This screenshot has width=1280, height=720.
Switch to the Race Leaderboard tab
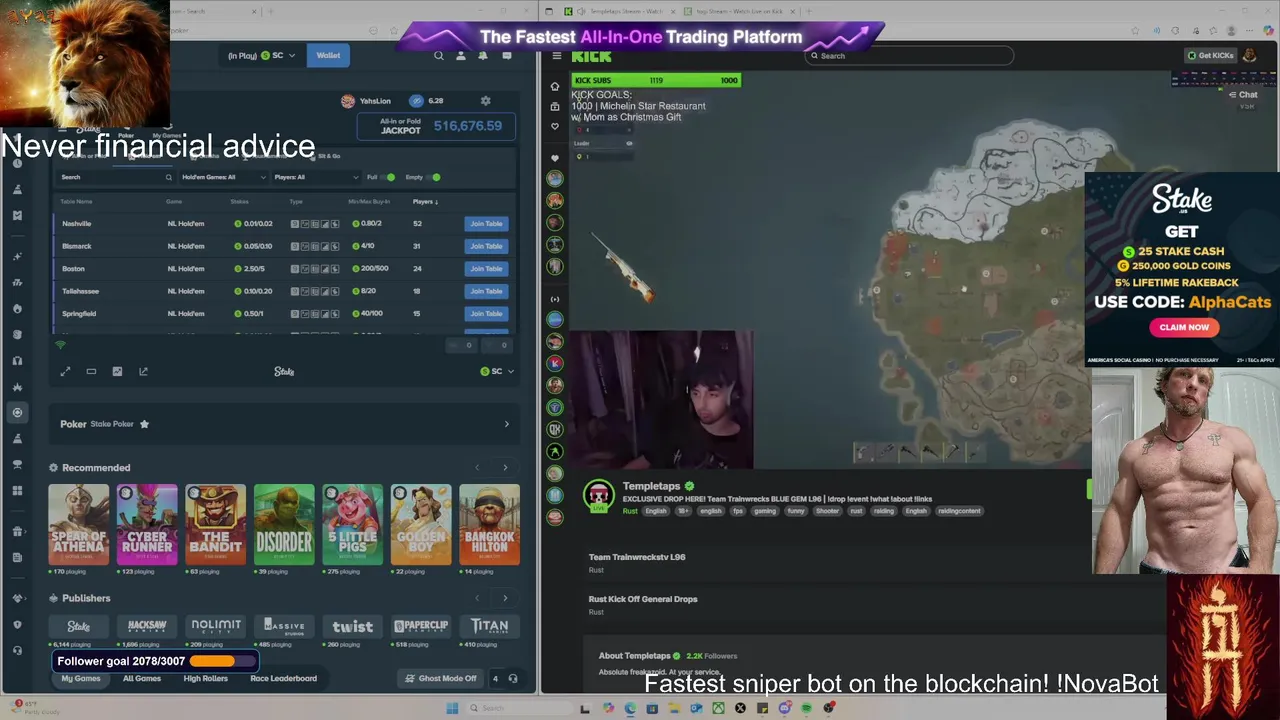pyautogui.click(x=283, y=679)
